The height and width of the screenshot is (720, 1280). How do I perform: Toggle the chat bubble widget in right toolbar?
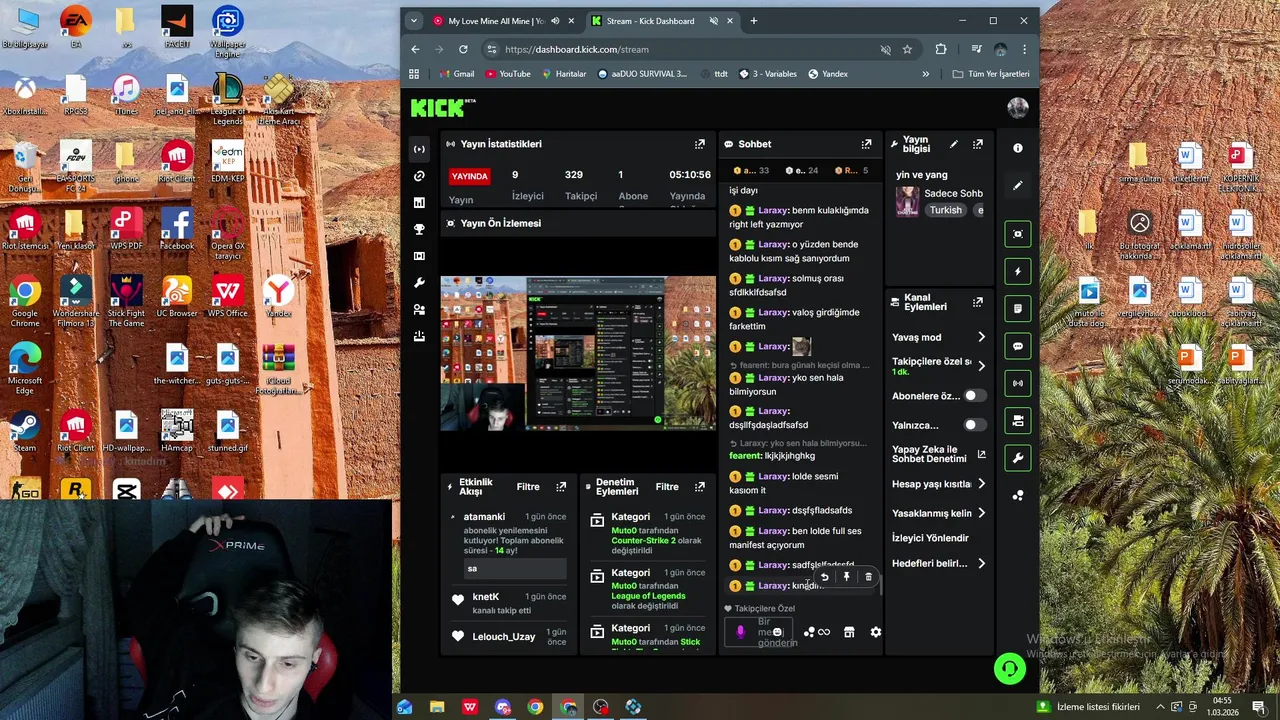[1018, 346]
